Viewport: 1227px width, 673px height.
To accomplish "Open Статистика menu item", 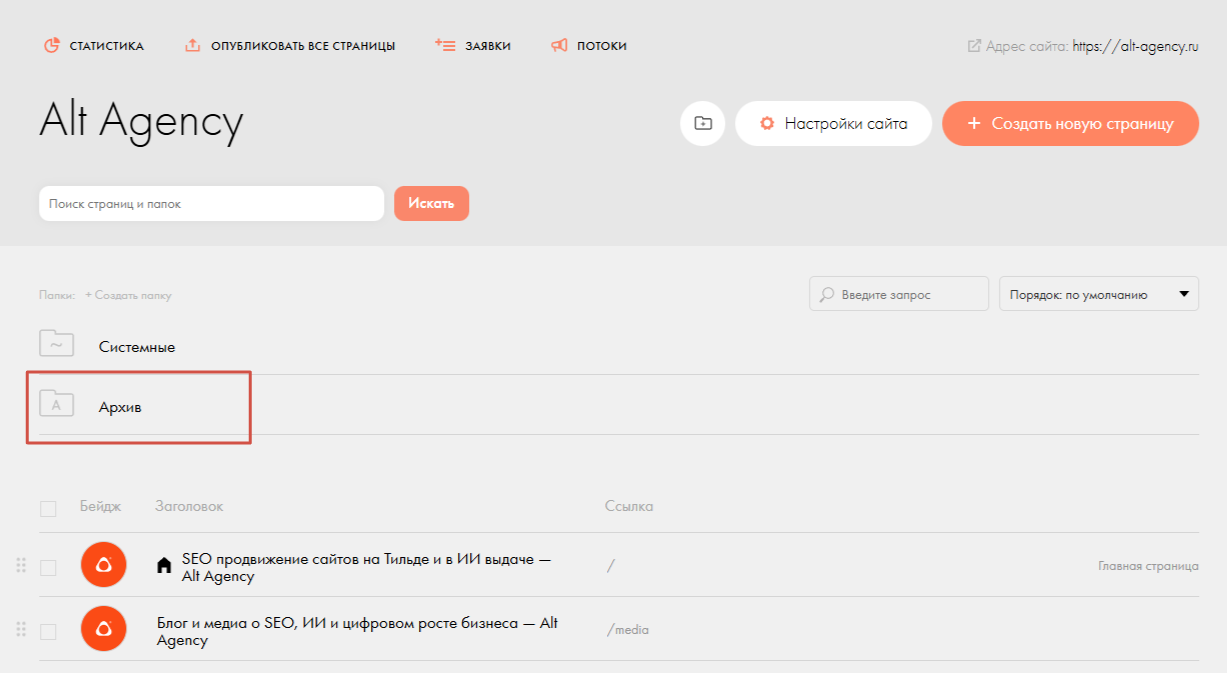I will click(x=106, y=46).
